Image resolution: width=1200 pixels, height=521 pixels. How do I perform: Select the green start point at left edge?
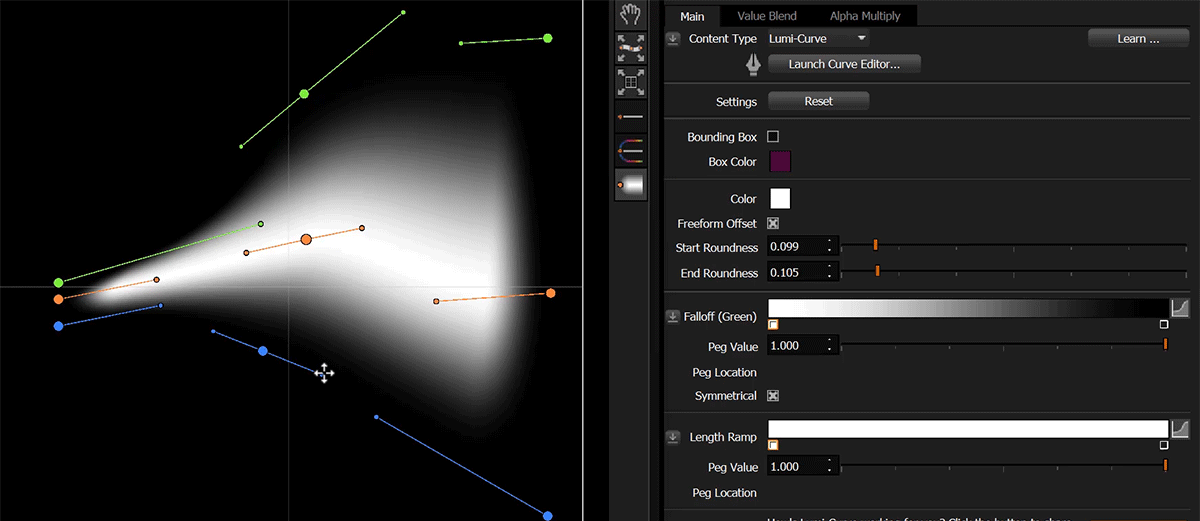coord(59,283)
